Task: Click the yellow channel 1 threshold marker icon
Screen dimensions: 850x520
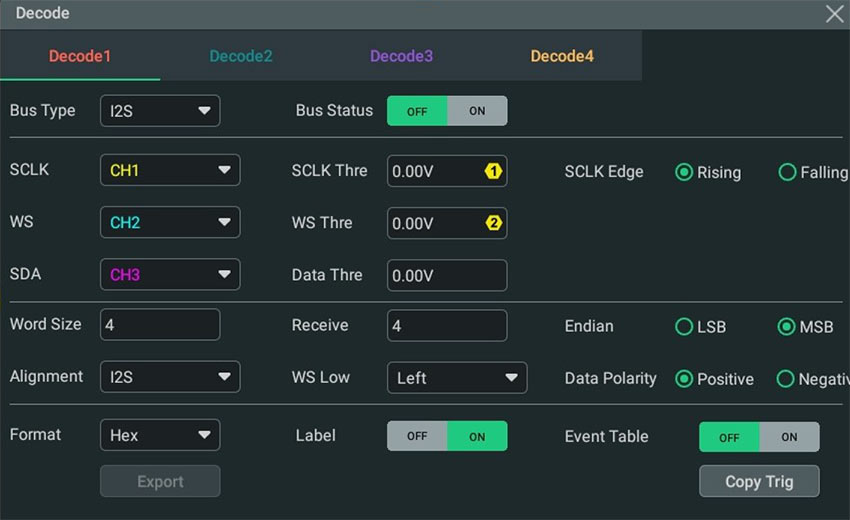Action: pos(493,171)
